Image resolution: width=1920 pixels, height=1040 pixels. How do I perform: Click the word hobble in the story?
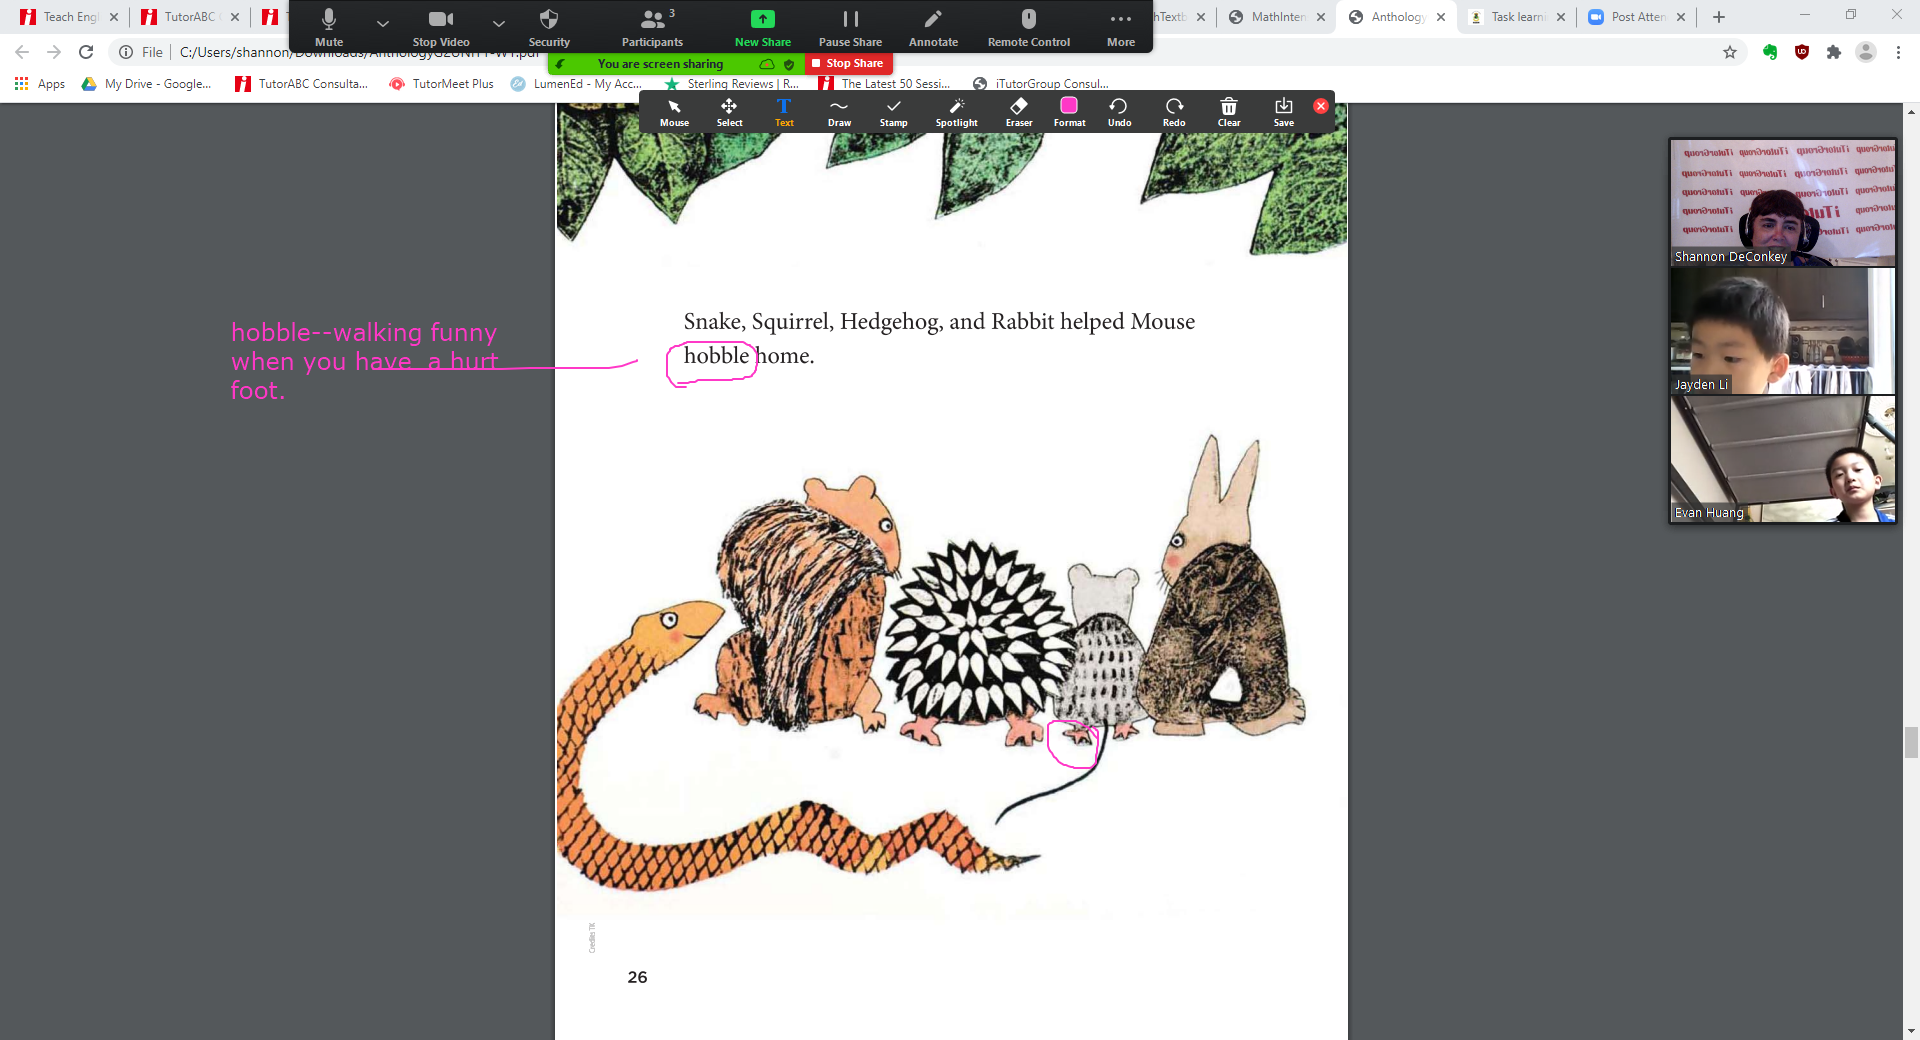pos(716,356)
